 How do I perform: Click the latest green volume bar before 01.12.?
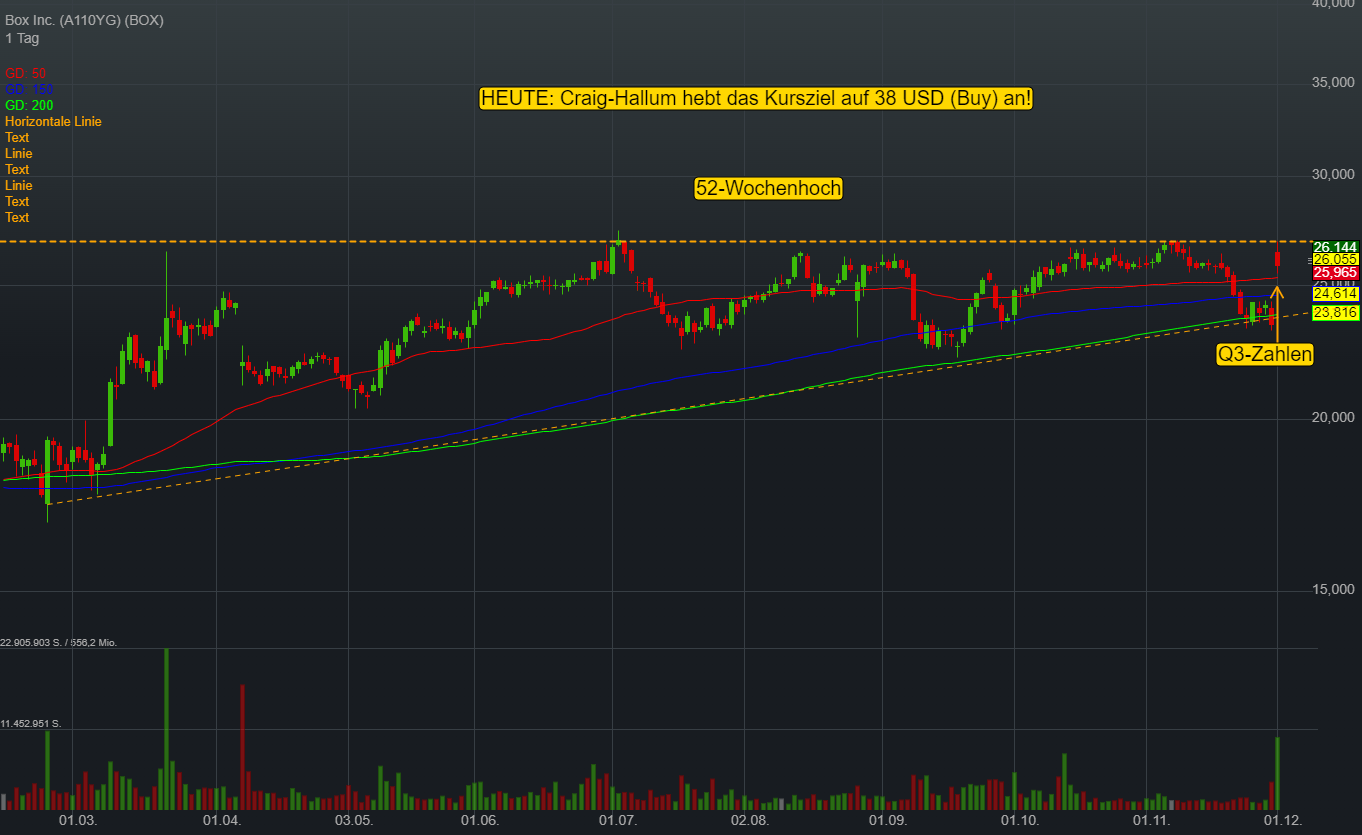click(x=1277, y=773)
